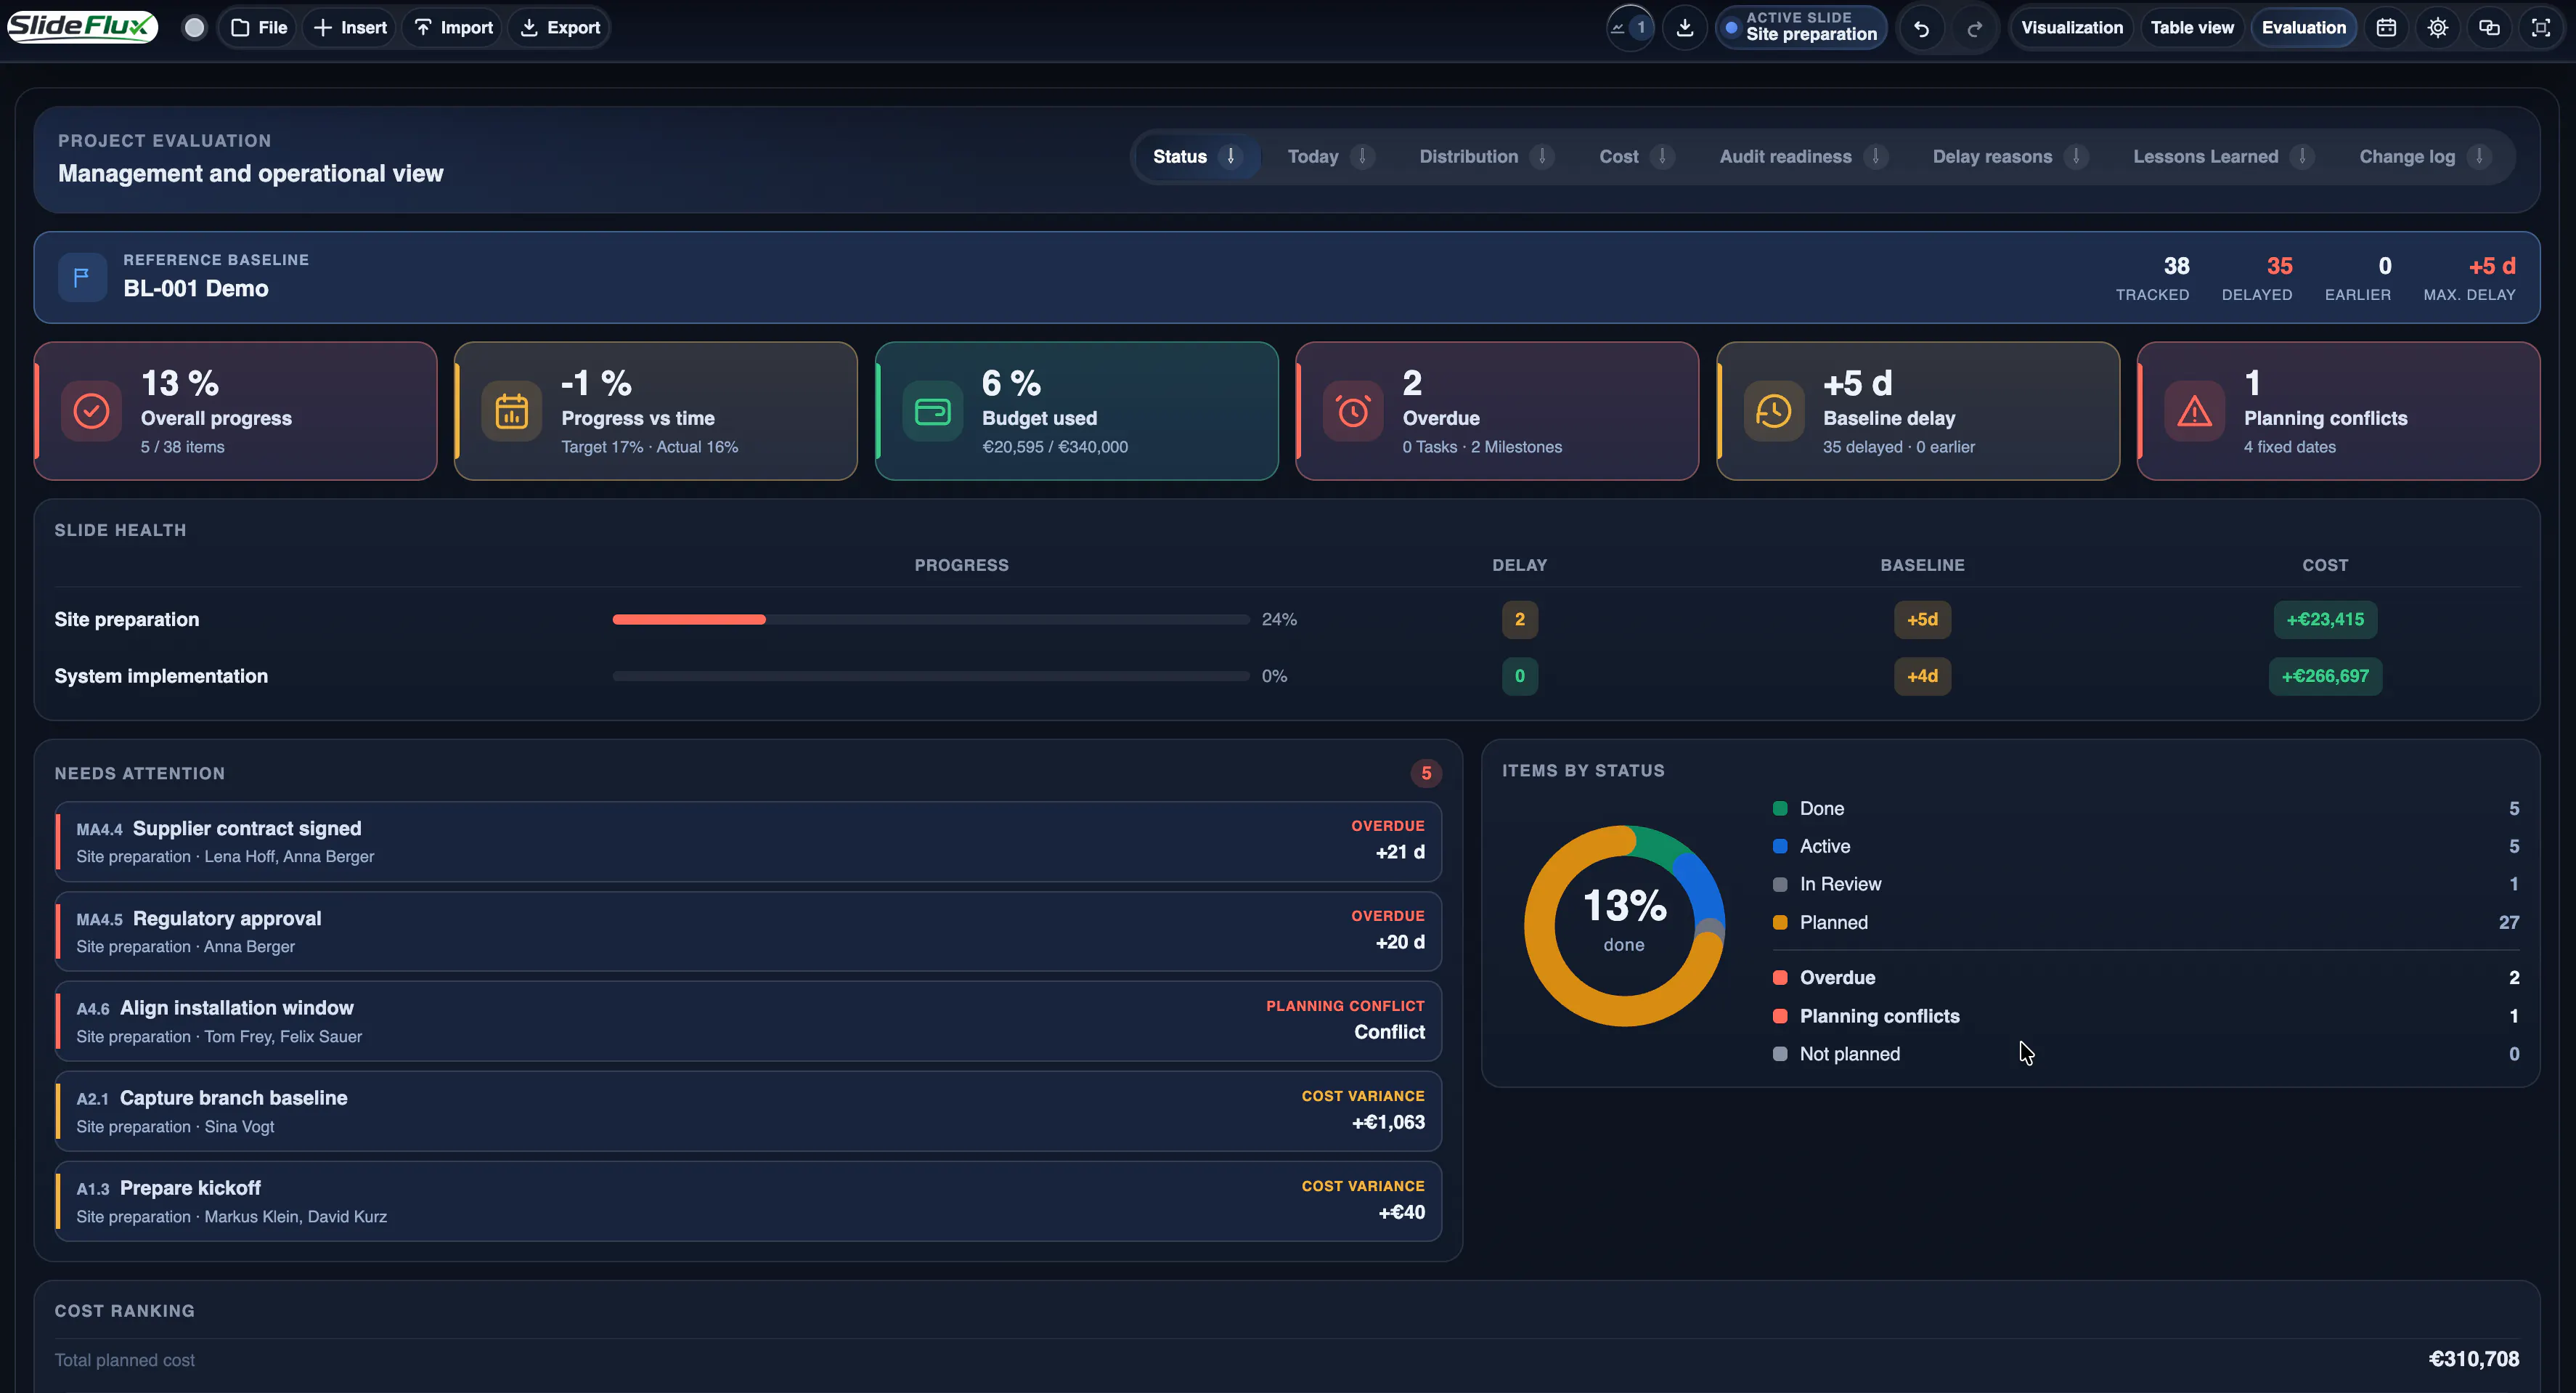Open the Export menu
The width and height of the screenshot is (2576, 1393).
[x=560, y=28]
